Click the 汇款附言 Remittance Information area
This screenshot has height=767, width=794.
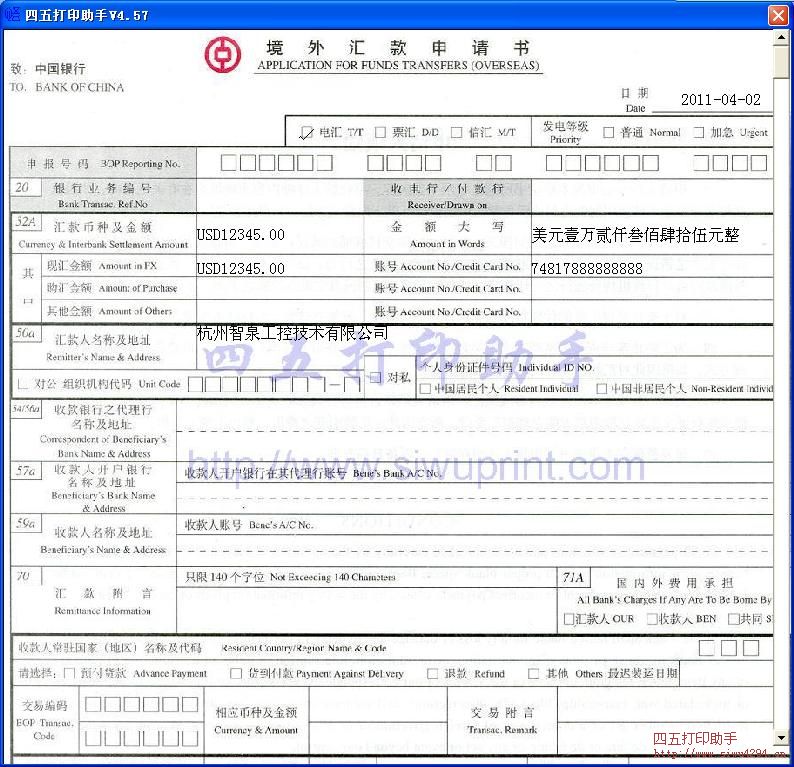[366, 610]
